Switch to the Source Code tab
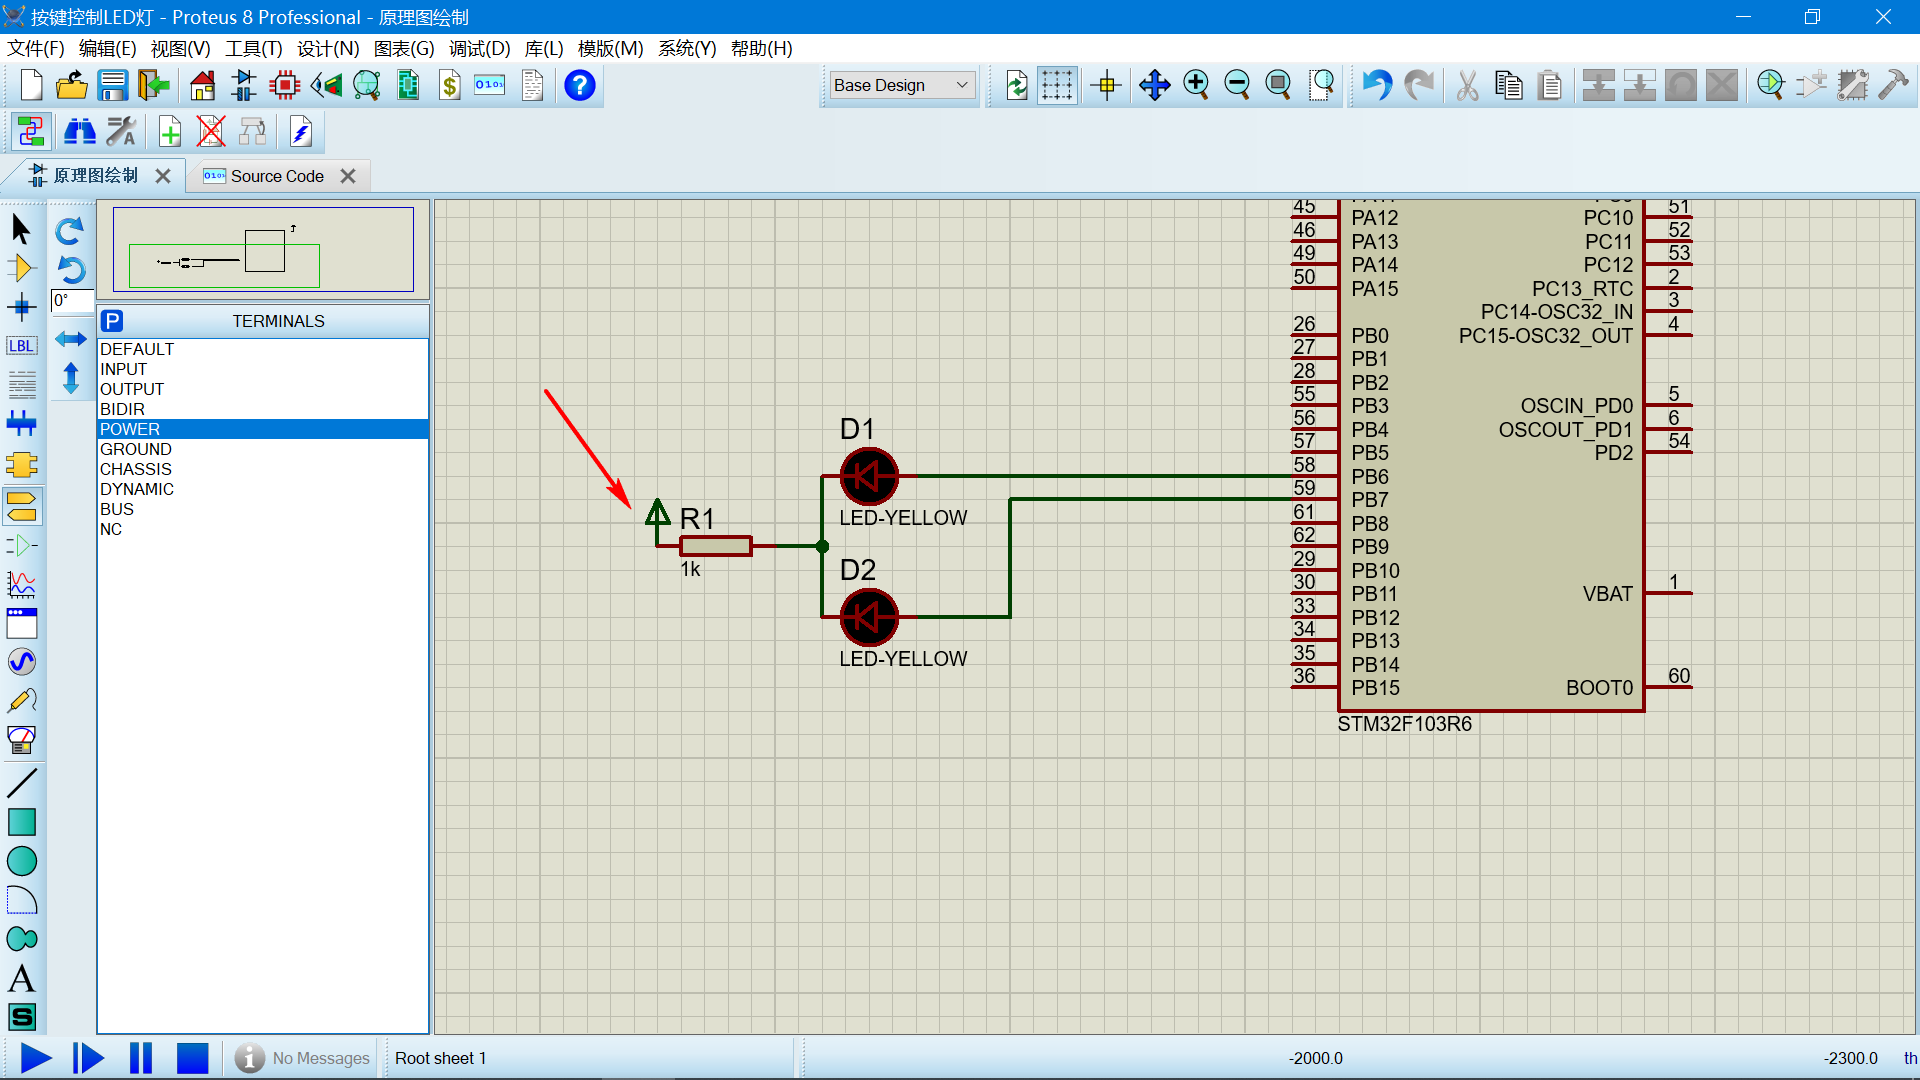 coord(277,176)
